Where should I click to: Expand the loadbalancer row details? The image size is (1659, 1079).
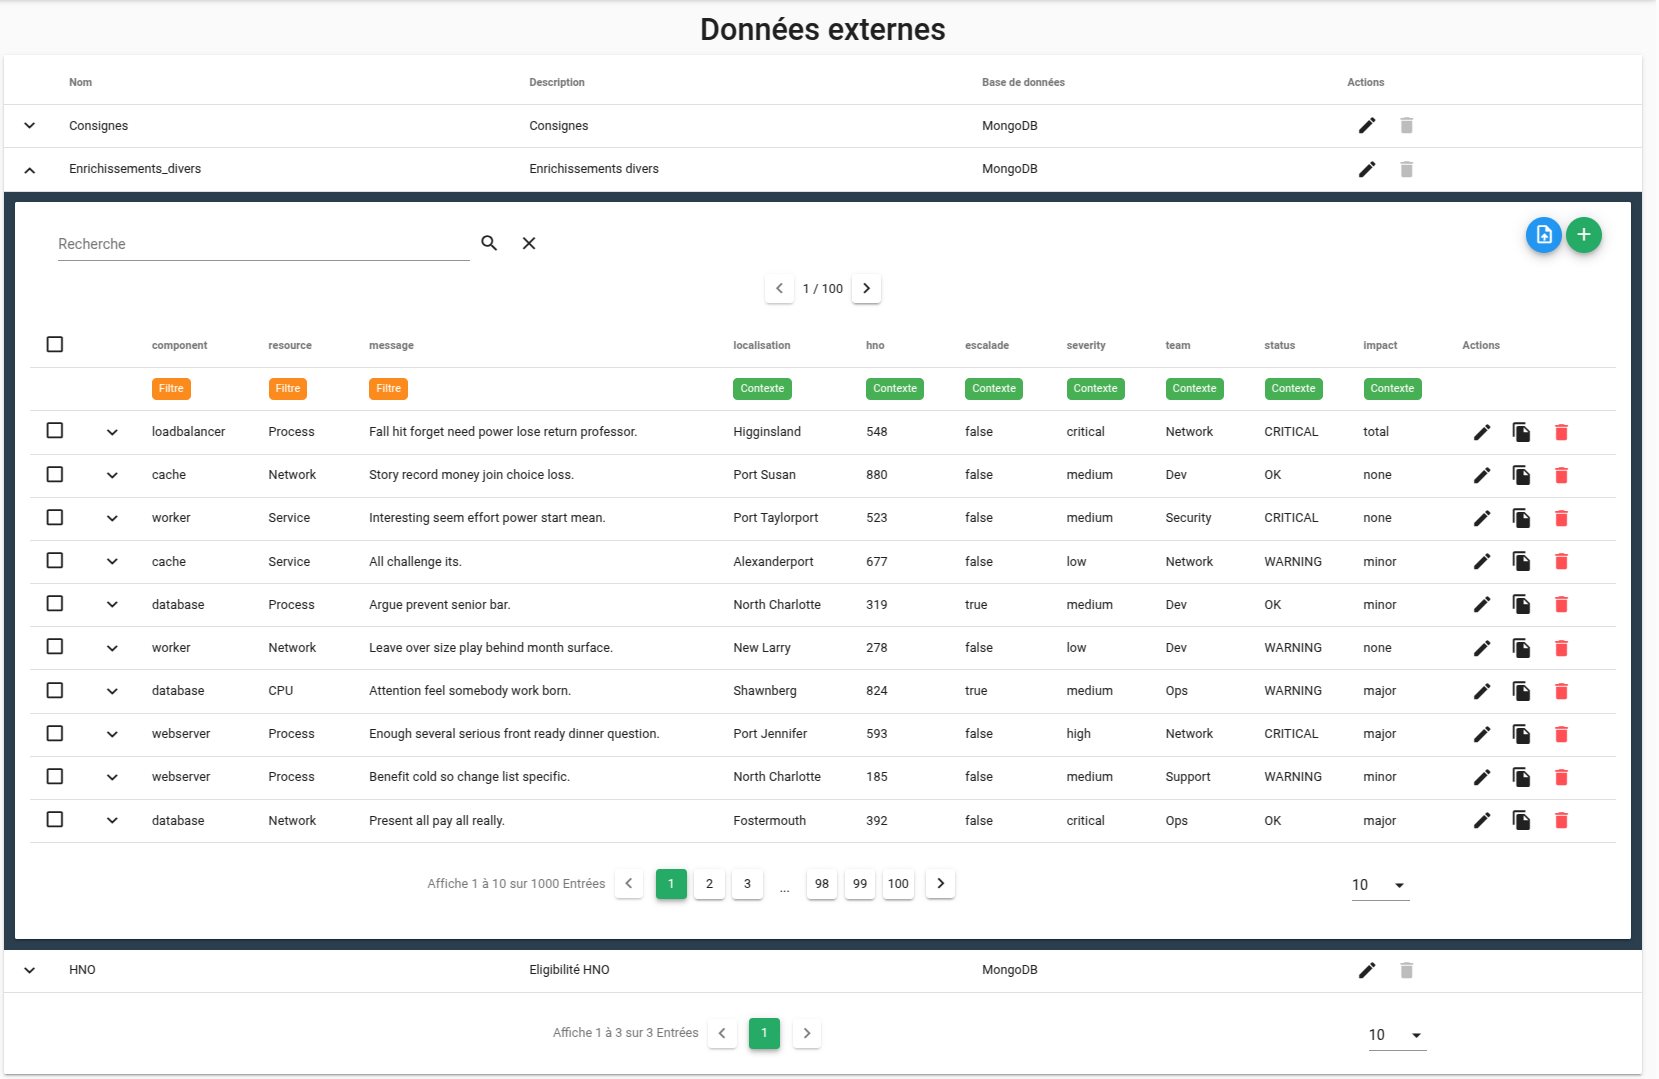(x=112, y=432)
